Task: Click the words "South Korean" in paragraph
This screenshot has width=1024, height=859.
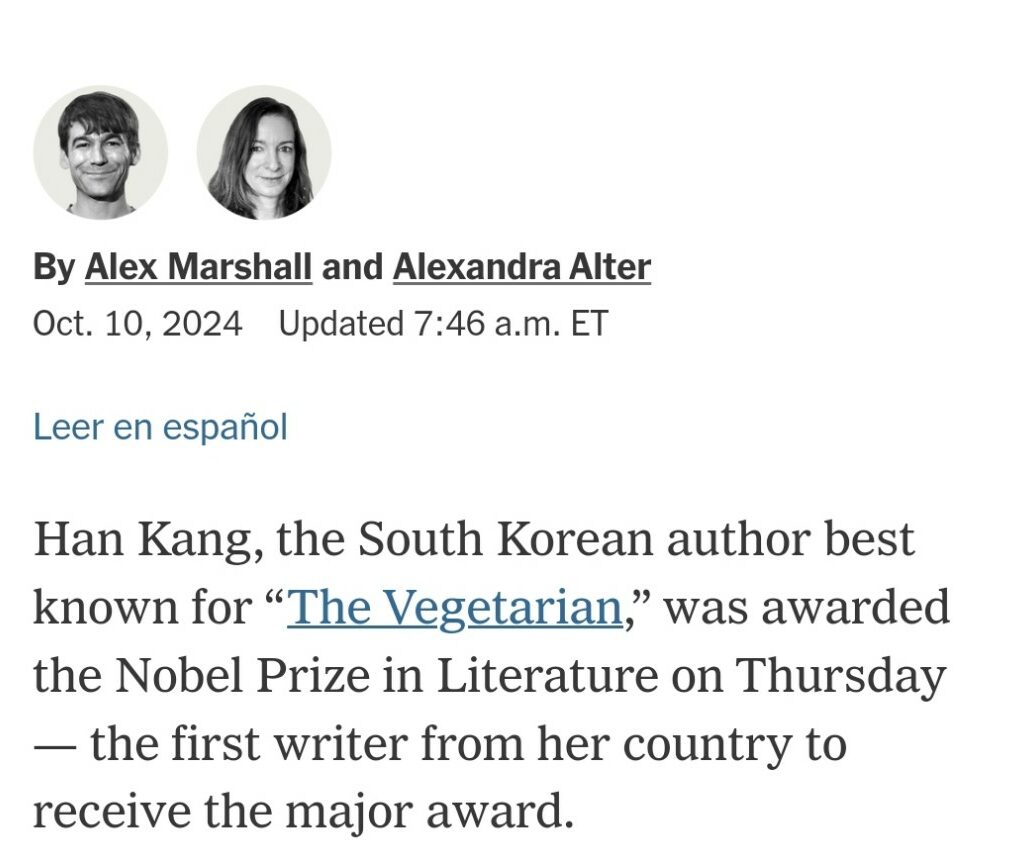Action: [505, 539]
